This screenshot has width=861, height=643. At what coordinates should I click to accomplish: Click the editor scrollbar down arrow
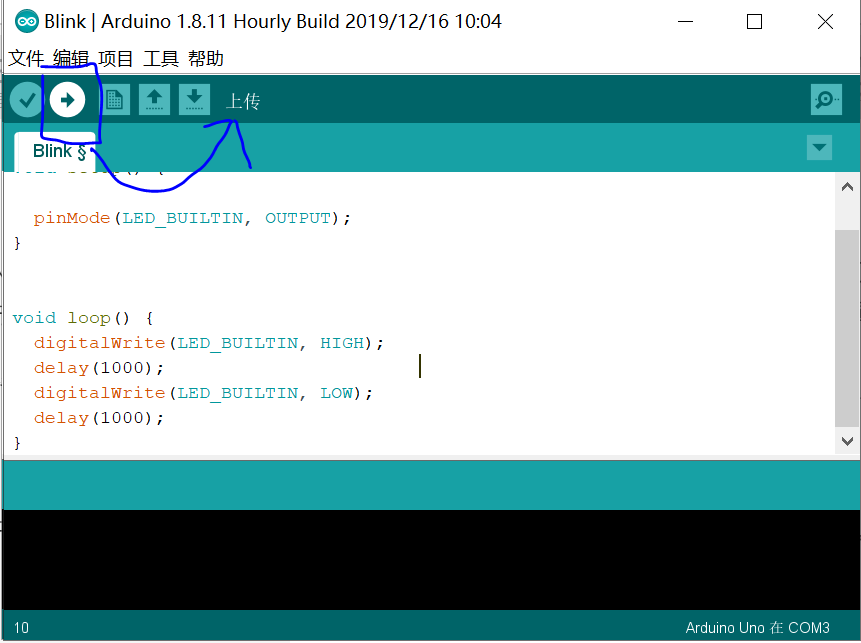pyautogui.click(x=847, y=441)
